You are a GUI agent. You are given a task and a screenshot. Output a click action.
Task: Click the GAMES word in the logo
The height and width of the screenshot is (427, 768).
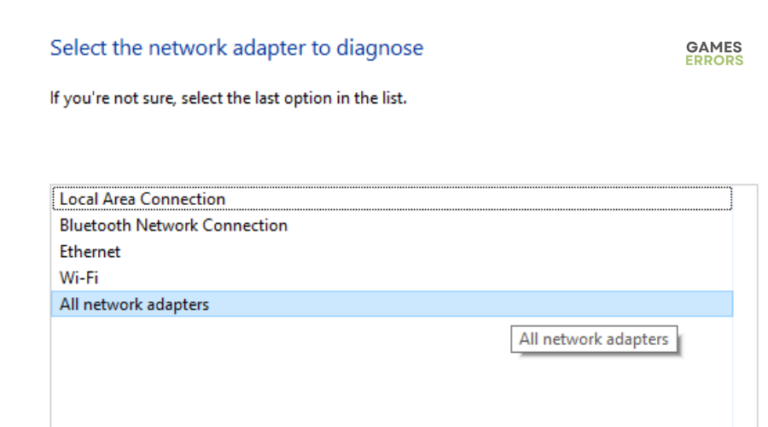click(x=714, y=47)
